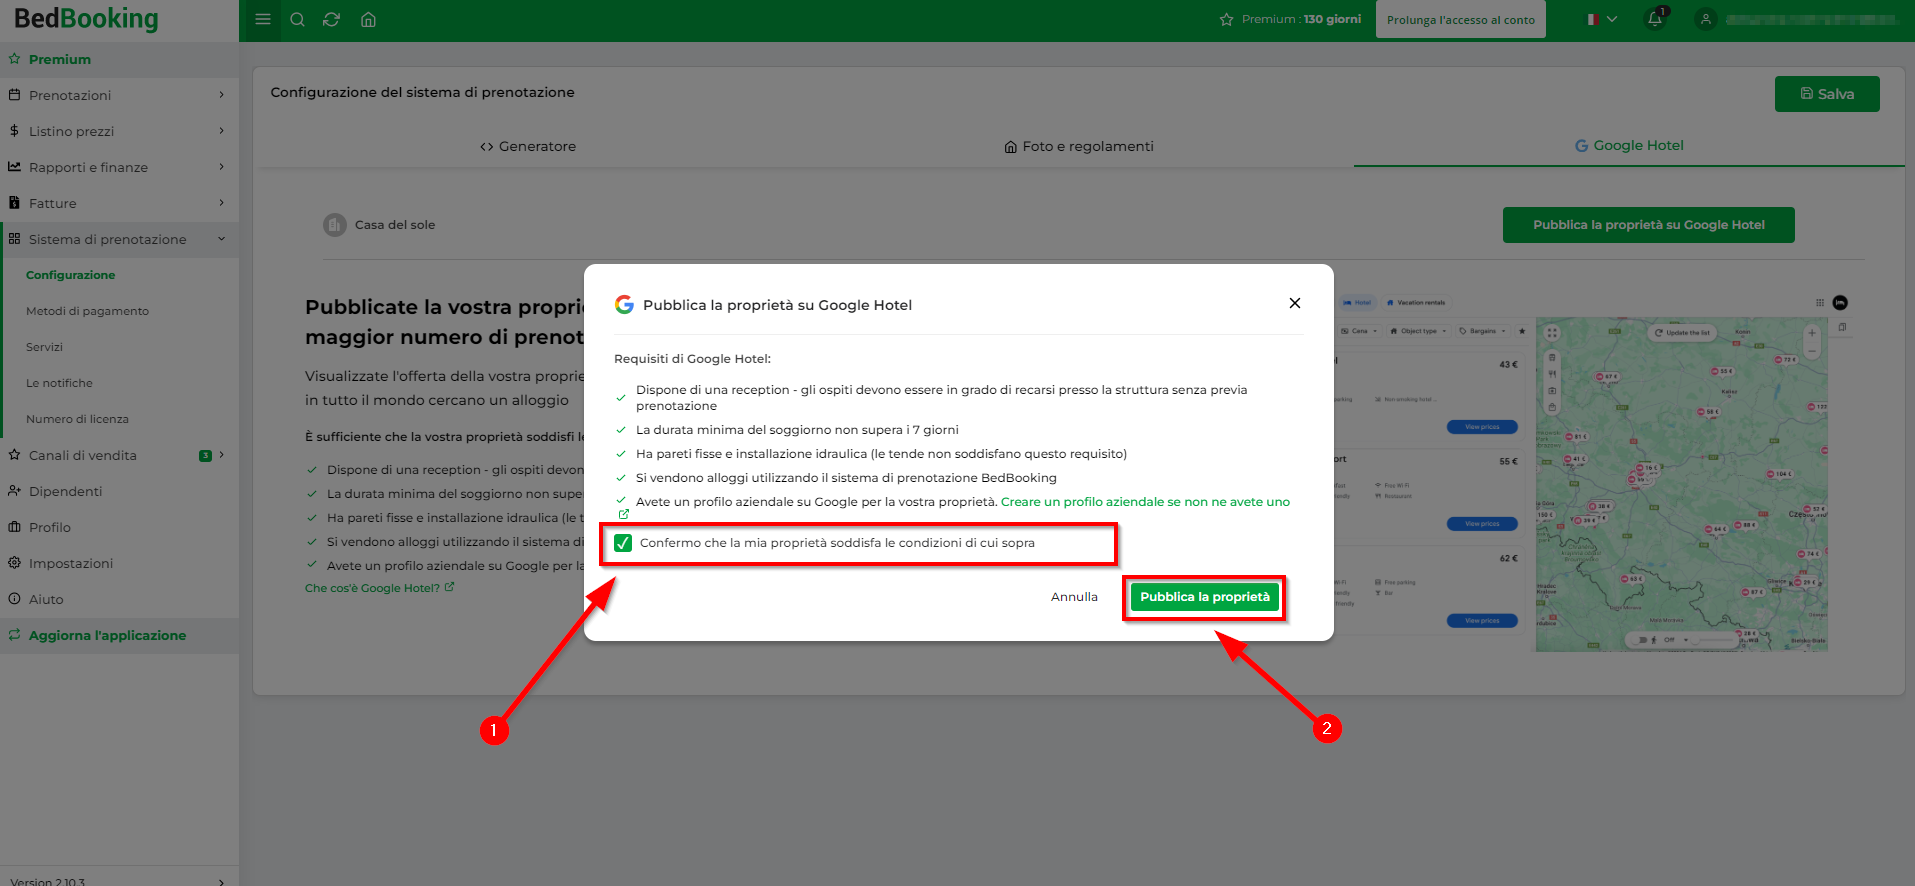Expand the Listino prezzi menu arrow
Screen dimensions: 1915x886
221,131
